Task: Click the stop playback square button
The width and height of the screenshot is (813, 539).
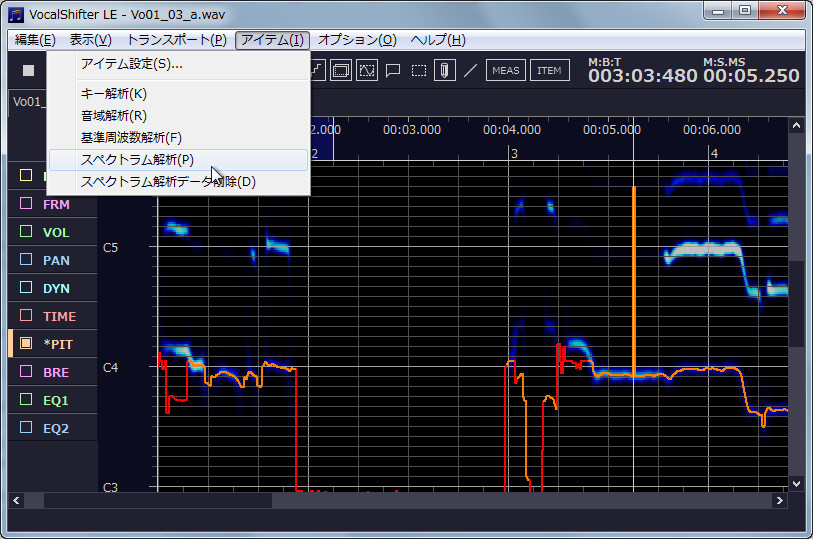Action: coord(29,70)
